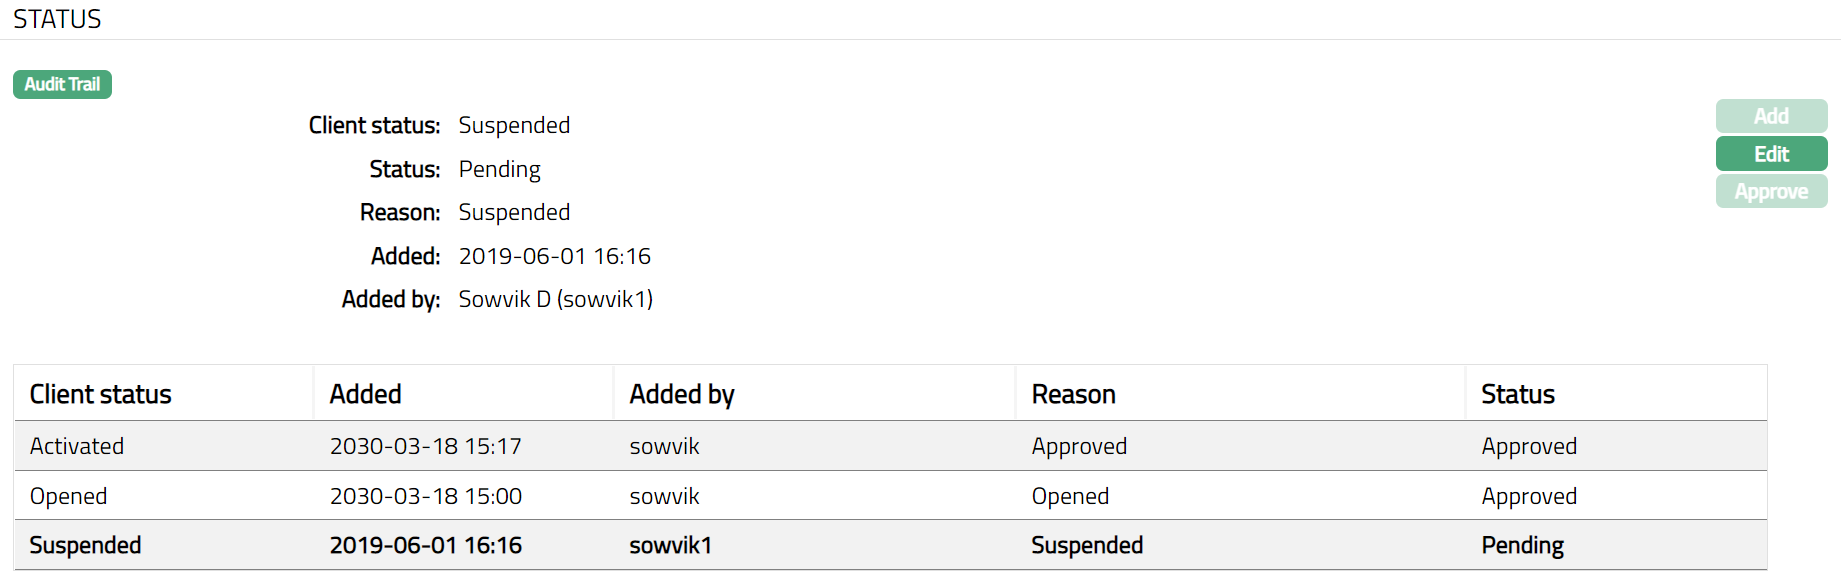
Task: Click the Sowvik D (sowvik1) value
Action: (555, 299)
